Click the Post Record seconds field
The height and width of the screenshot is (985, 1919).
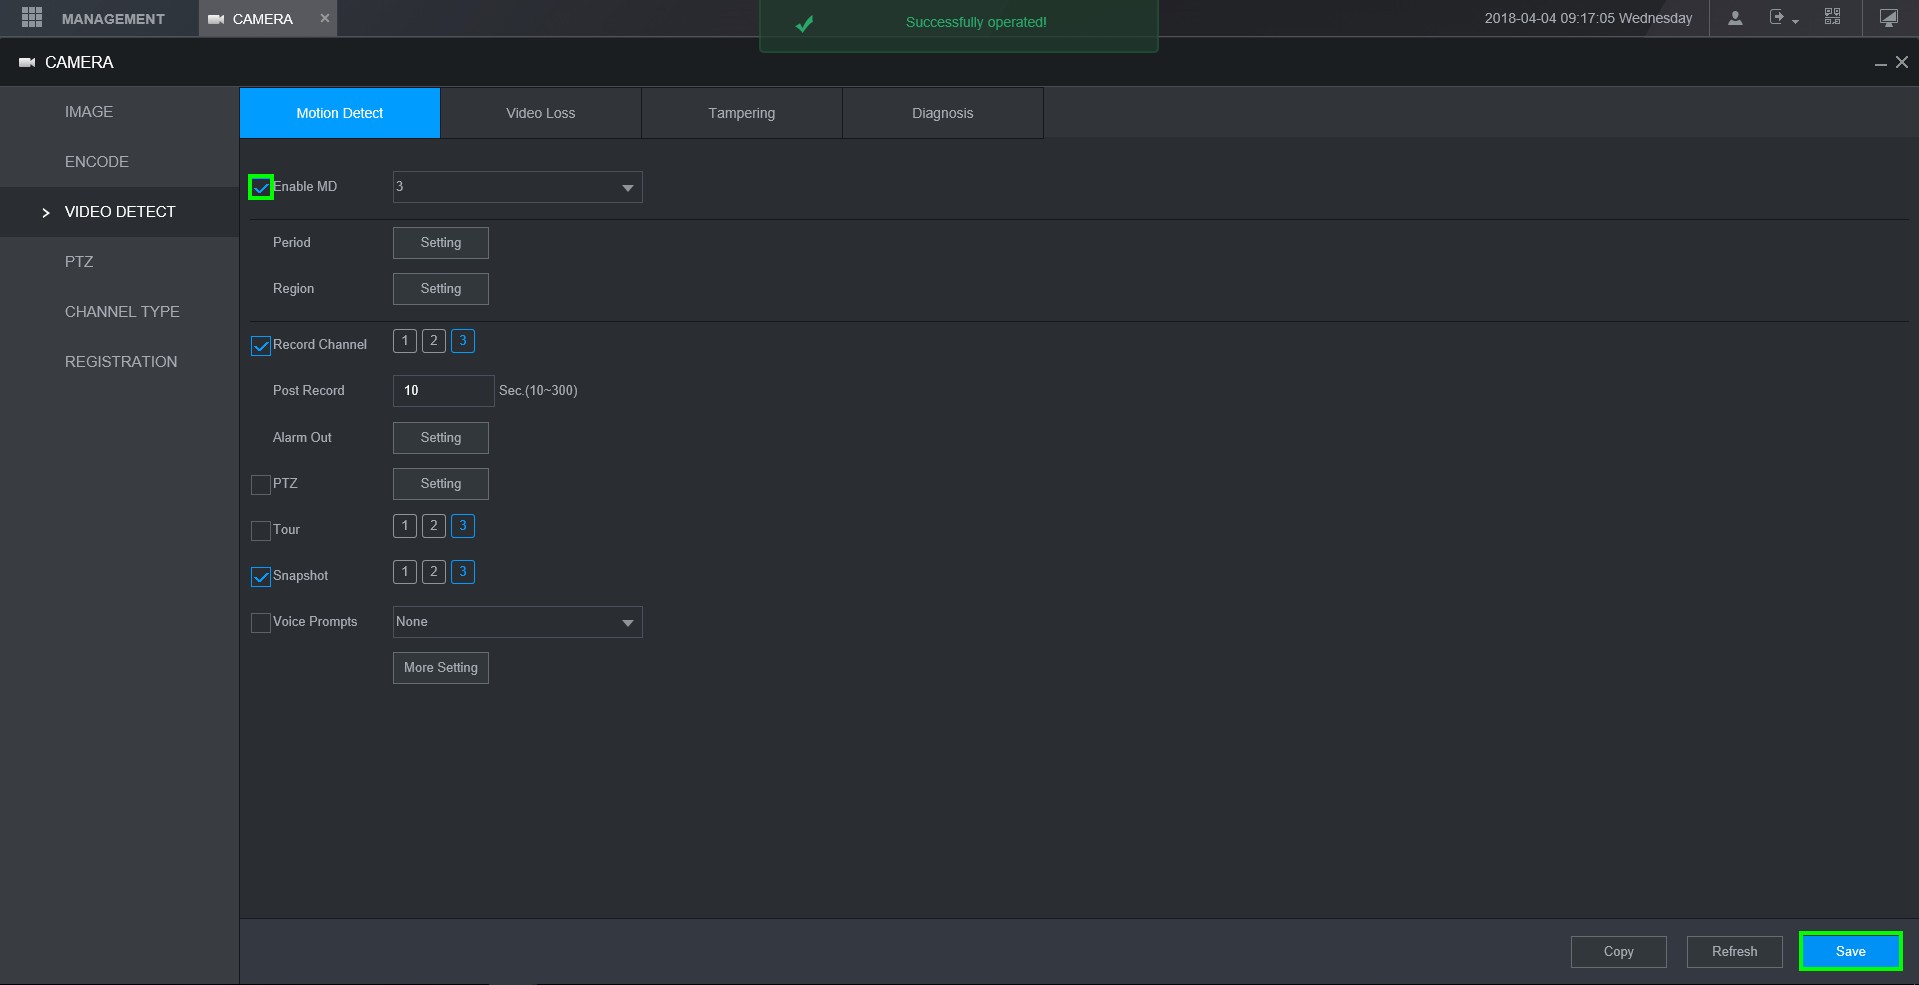click(444, 391)
